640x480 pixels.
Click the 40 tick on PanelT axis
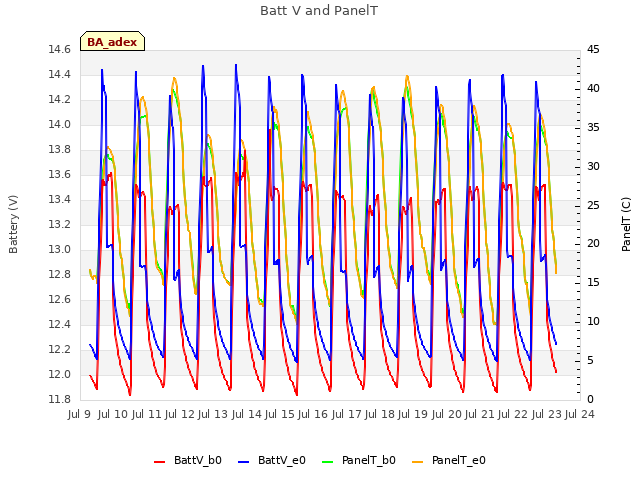(593, 89)
